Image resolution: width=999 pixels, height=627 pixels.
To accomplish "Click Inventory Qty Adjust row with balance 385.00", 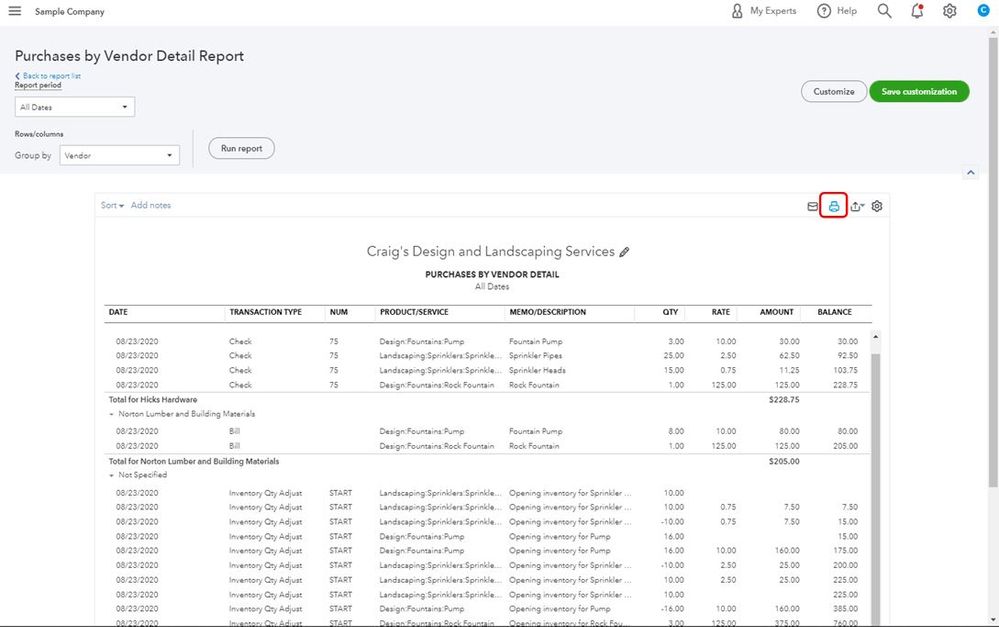I will coord(487,609).
